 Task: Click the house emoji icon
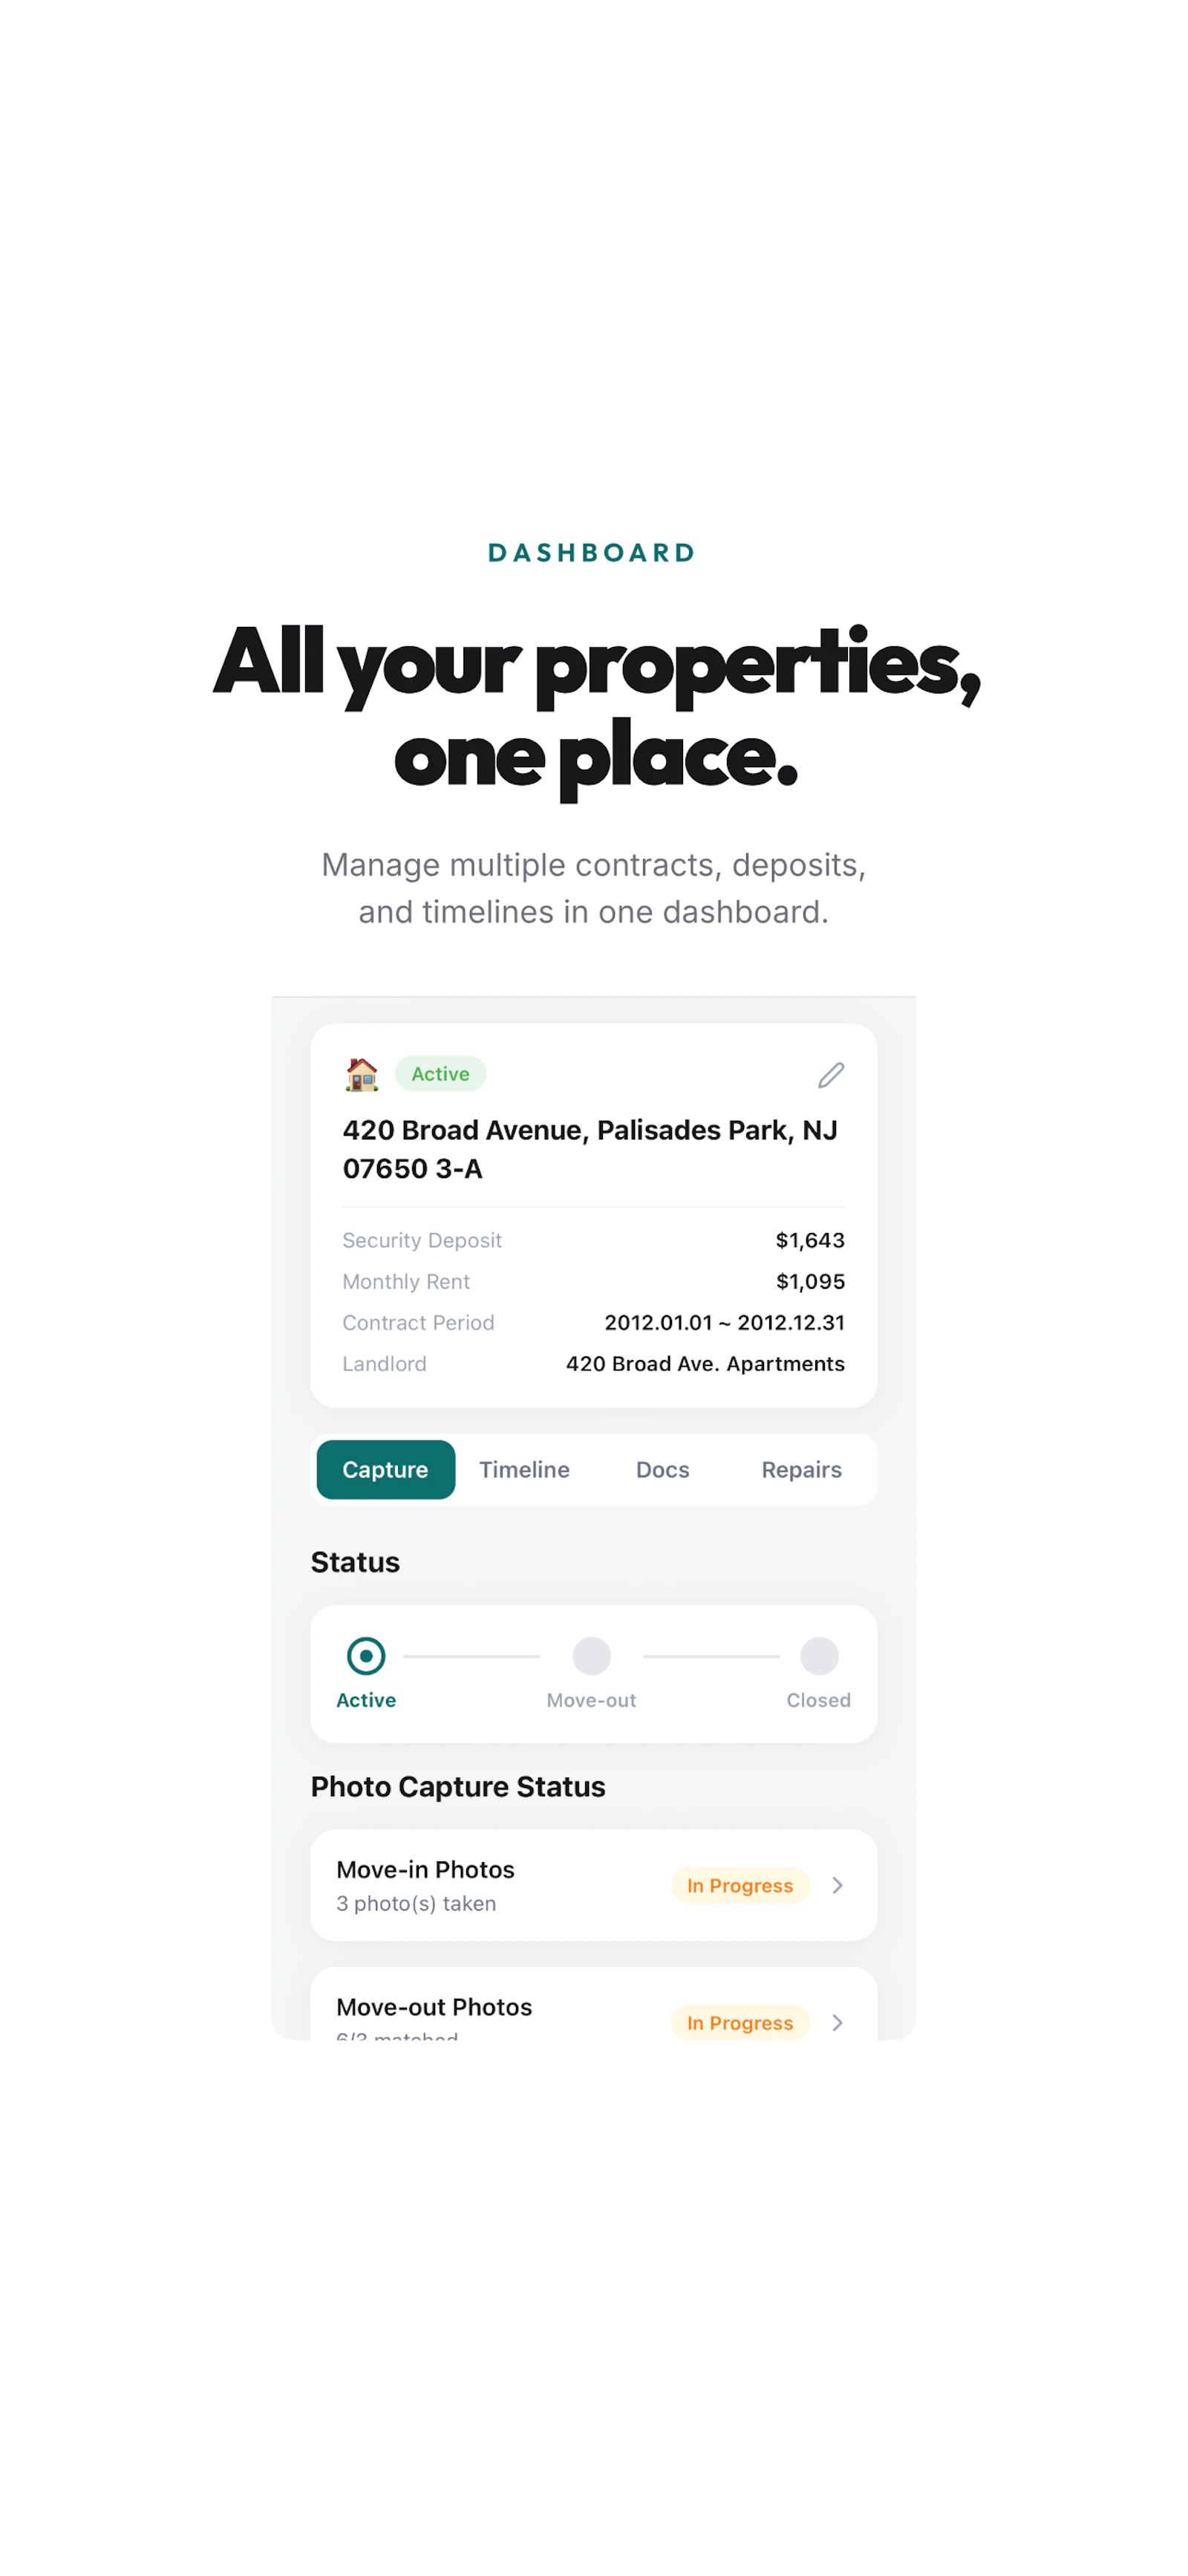(x=362, y=1074)
